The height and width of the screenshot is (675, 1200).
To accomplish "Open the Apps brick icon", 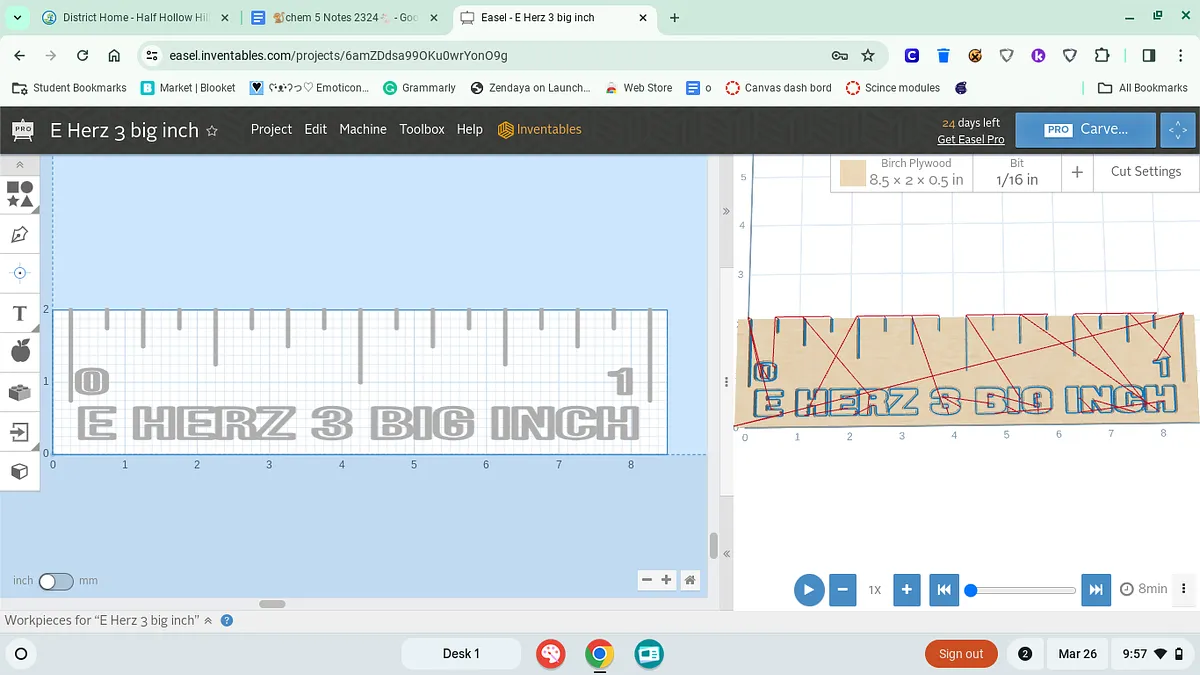I will (19, 392).
